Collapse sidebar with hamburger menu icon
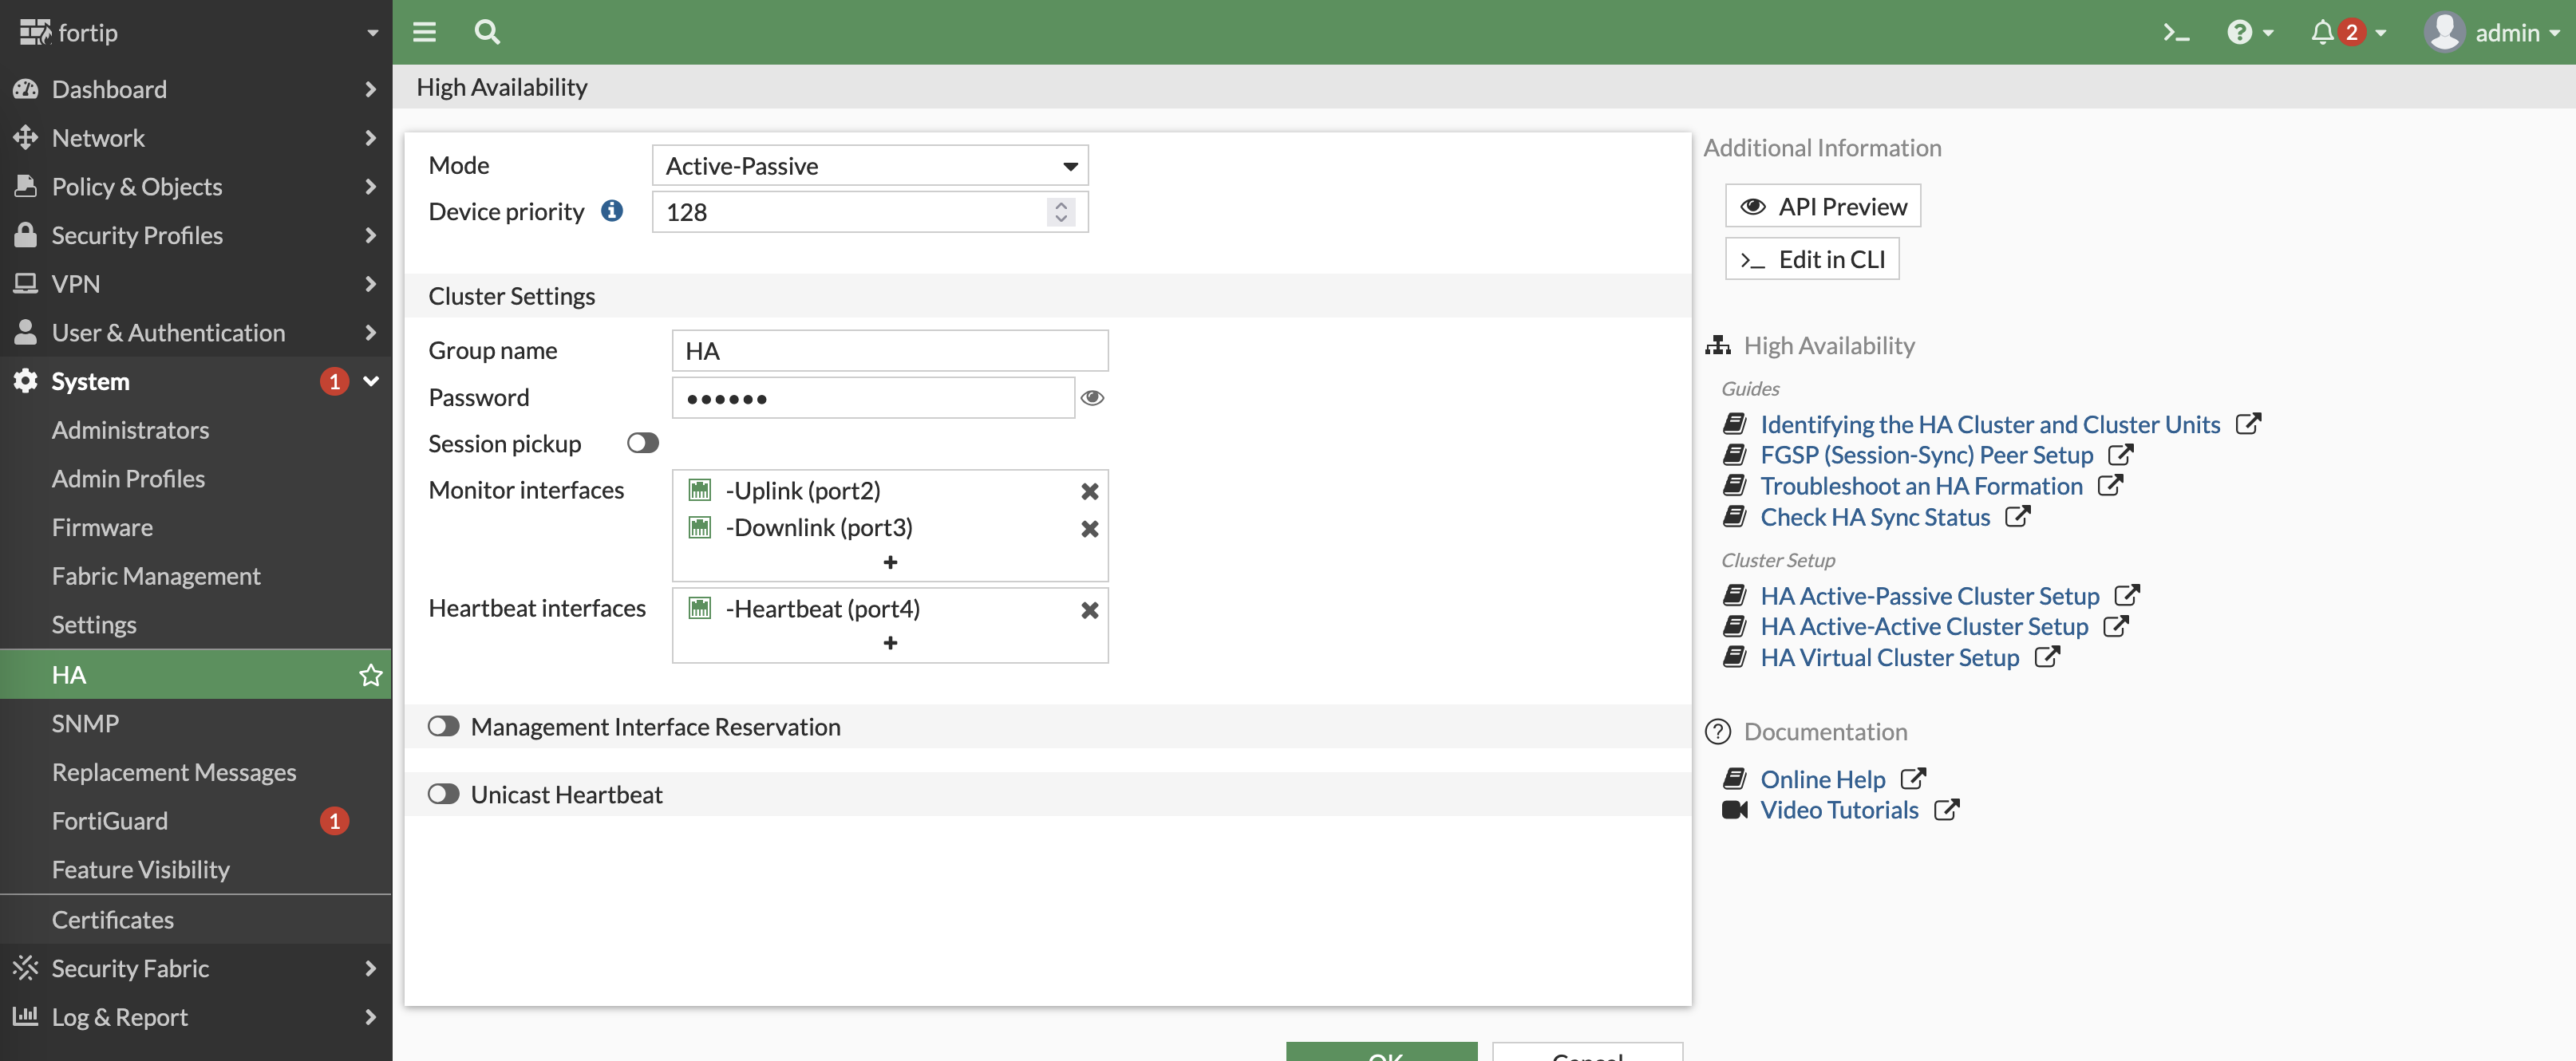 click(424, 32)
